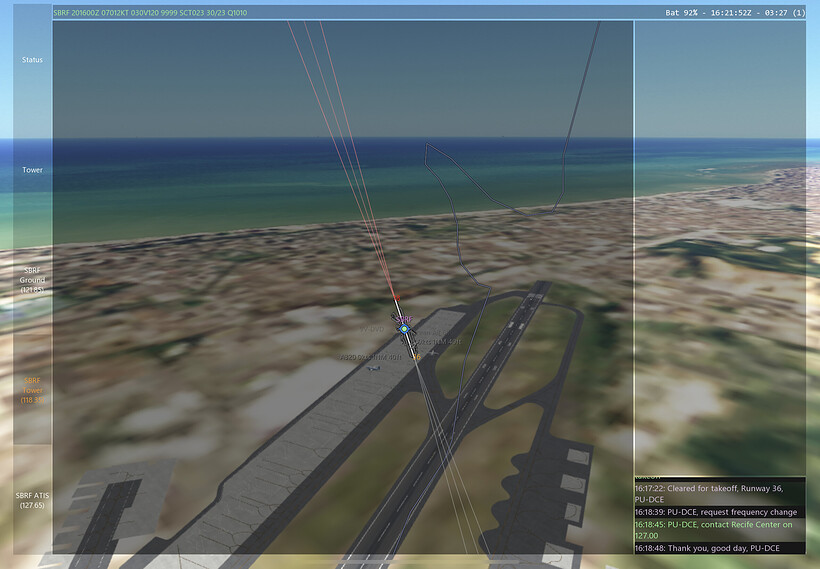Click the faded DVD callsign label

pyautogui.click(x=372, y=329)
